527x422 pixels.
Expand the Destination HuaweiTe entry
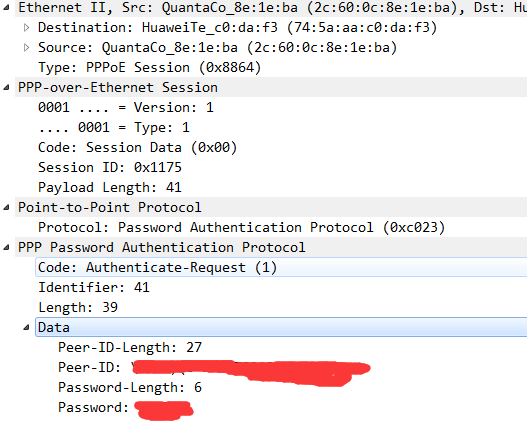point(27,28)
